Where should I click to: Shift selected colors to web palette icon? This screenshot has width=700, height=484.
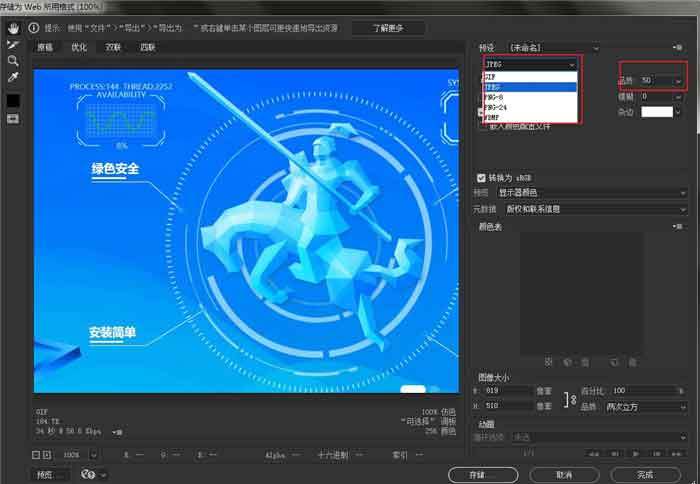568,362
